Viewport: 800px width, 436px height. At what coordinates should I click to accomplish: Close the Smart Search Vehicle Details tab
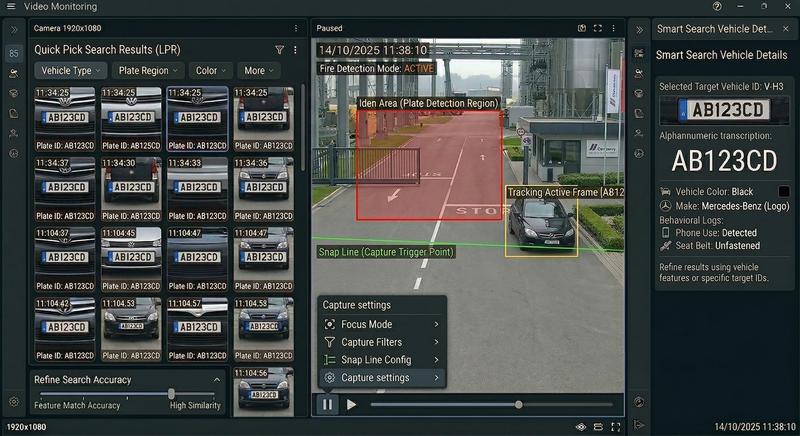786,29
